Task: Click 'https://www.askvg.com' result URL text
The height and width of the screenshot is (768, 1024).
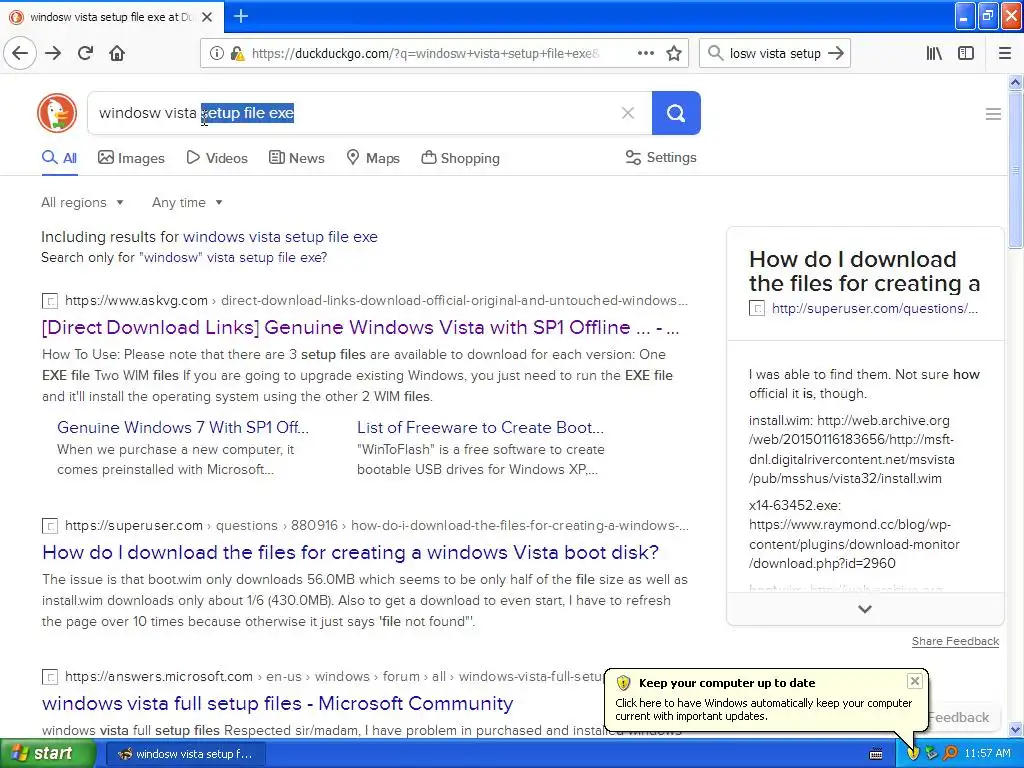Action: 136,300
